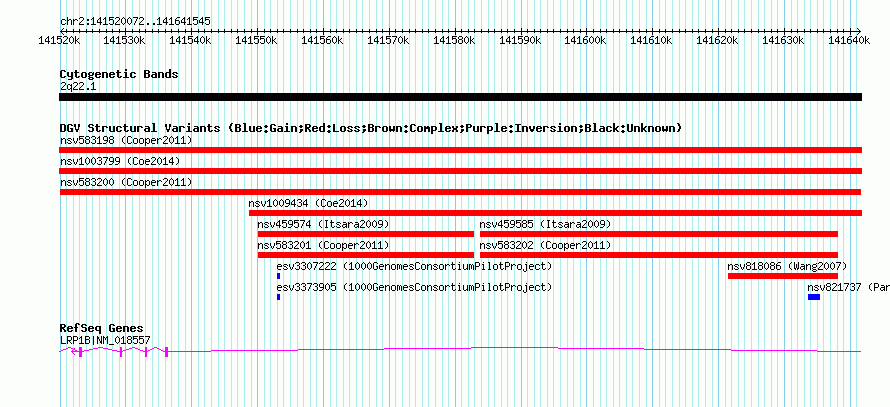Screen dimensions: 890x407
Task: Click the RefSeq Genes track heading
Action: pyautogui.click(x=102, y=328)
